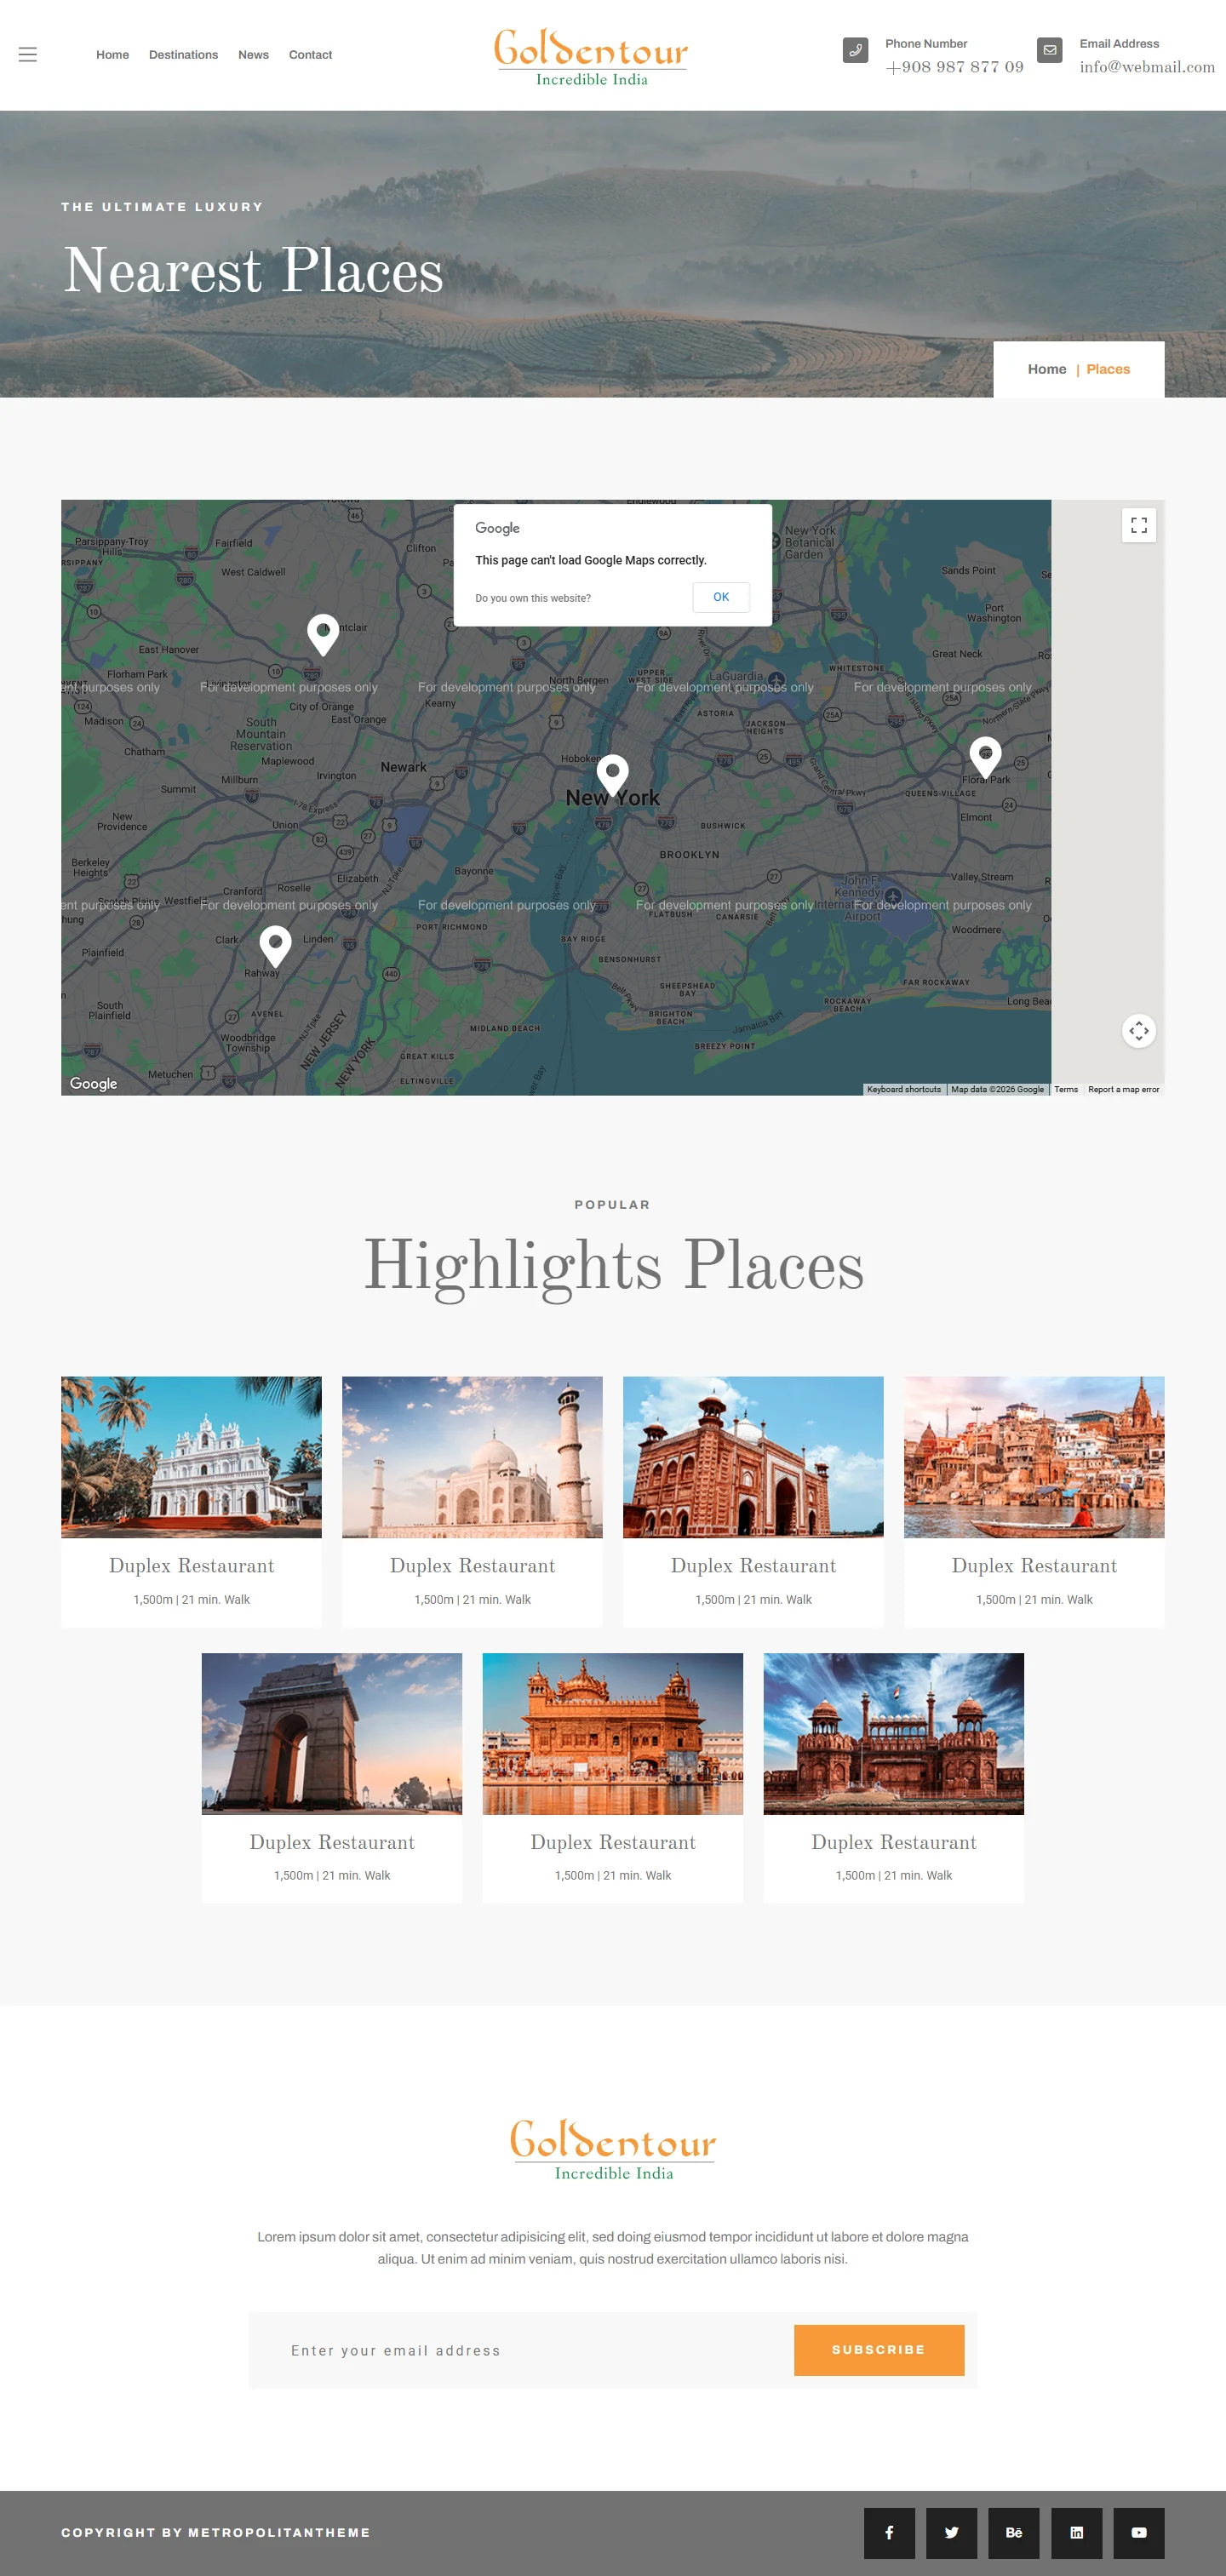This screenshot has height=2576, width=1226.
Task: Click Report a map error link
Action: click(x=1123, y=1089)
